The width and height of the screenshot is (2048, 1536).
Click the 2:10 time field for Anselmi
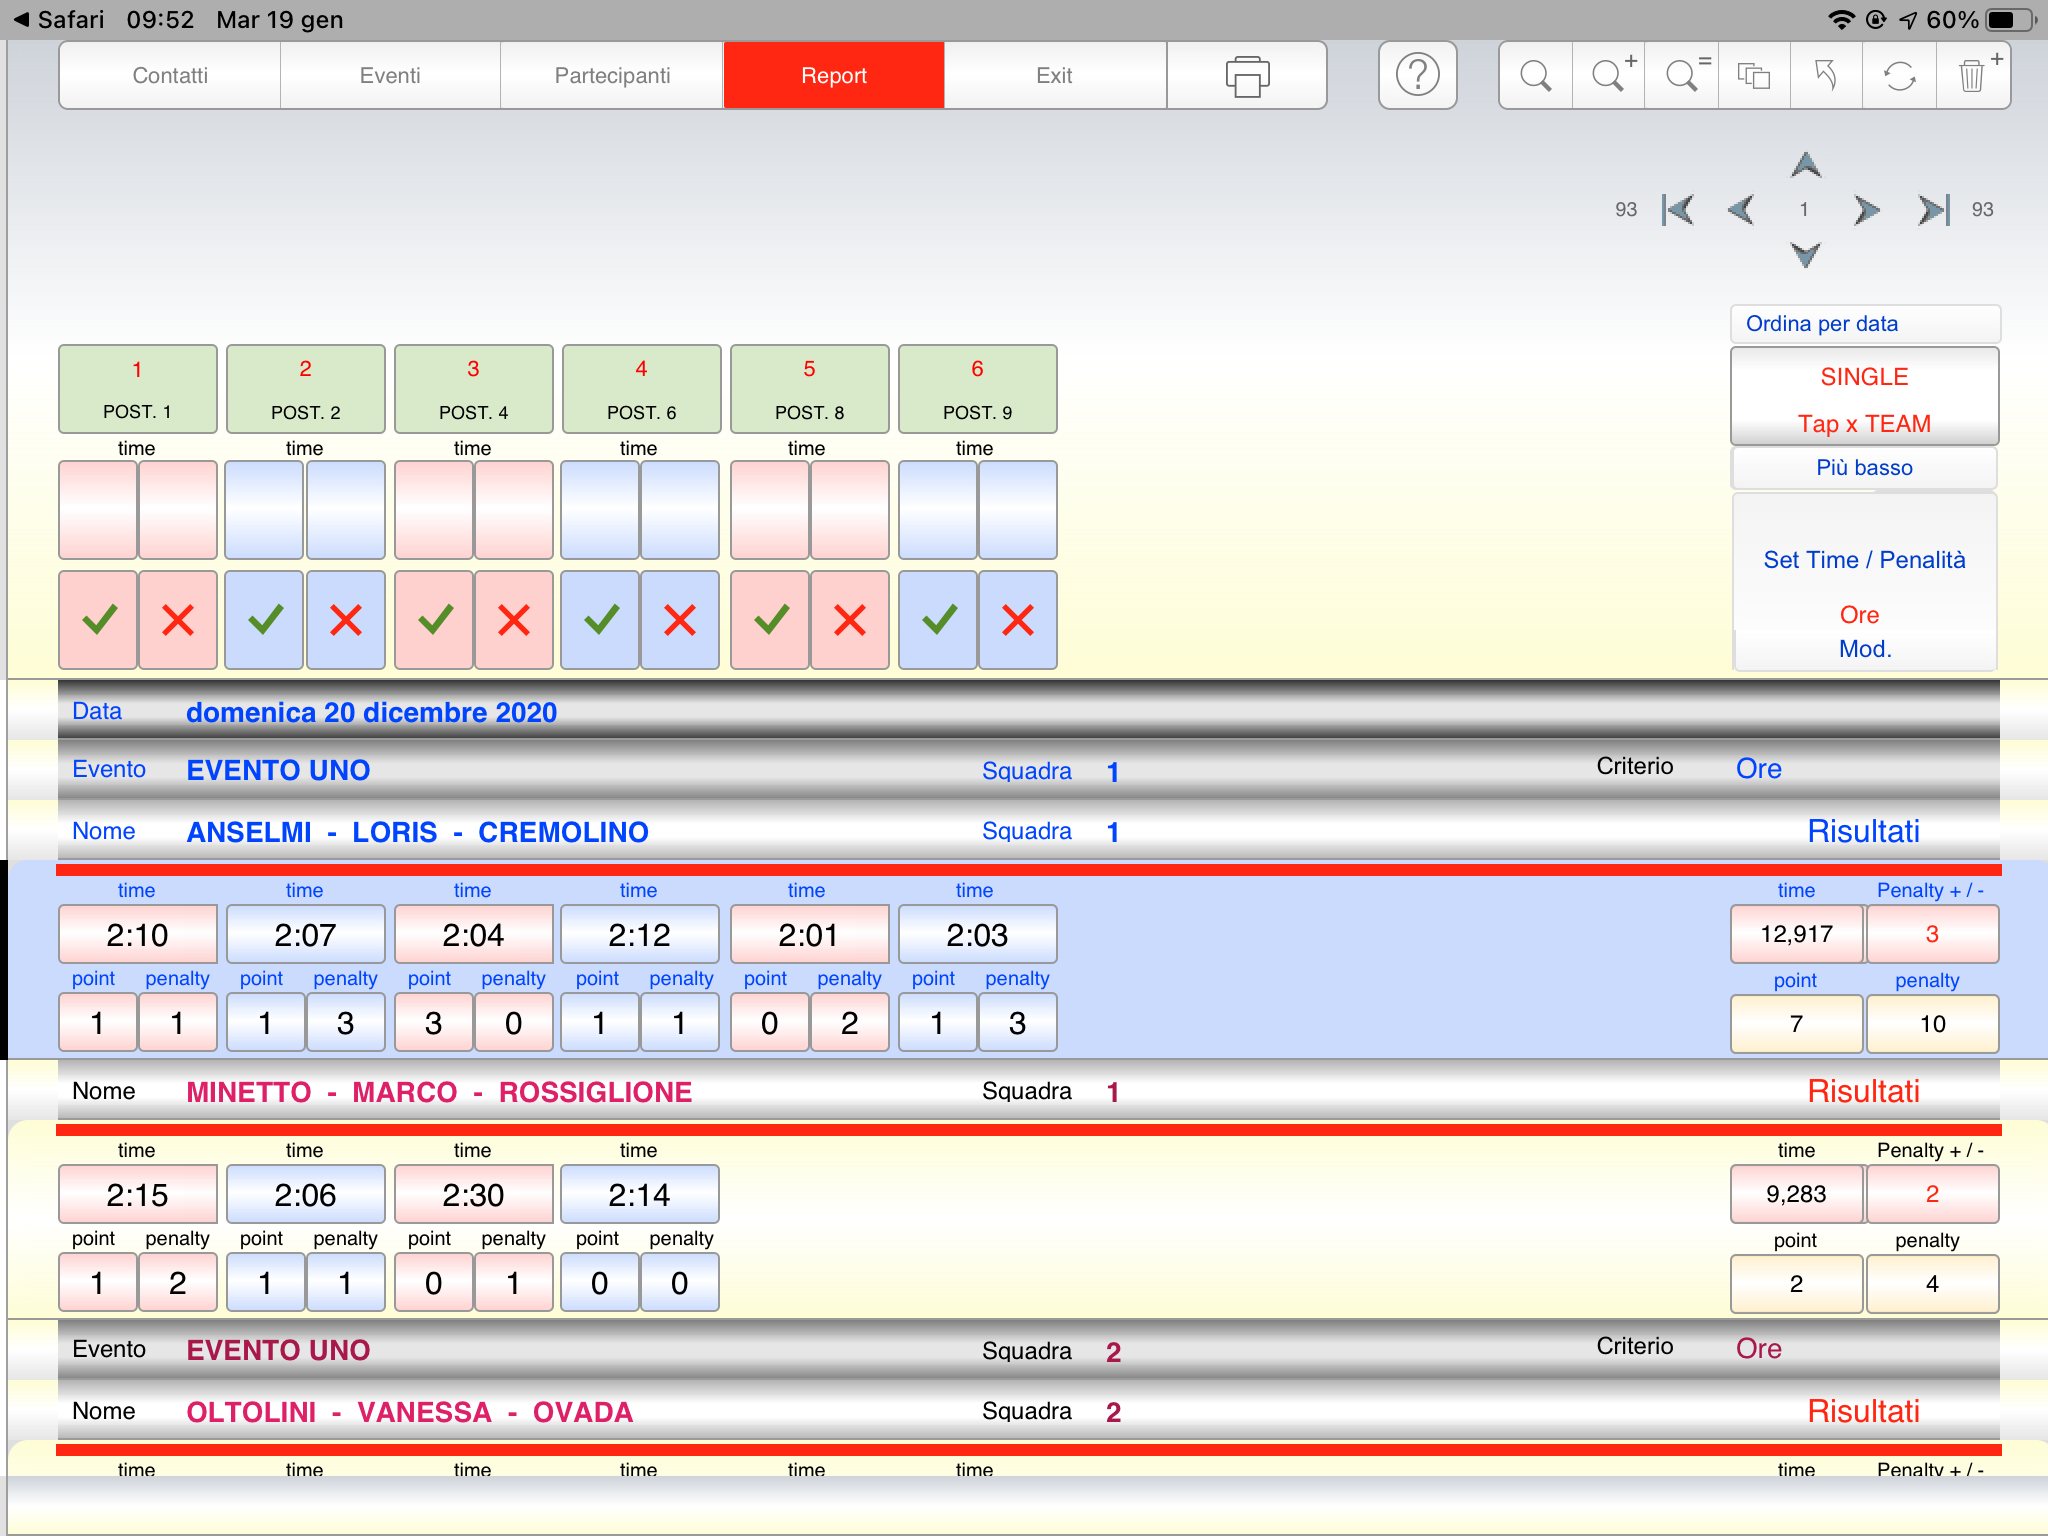(x=138, y=935)
